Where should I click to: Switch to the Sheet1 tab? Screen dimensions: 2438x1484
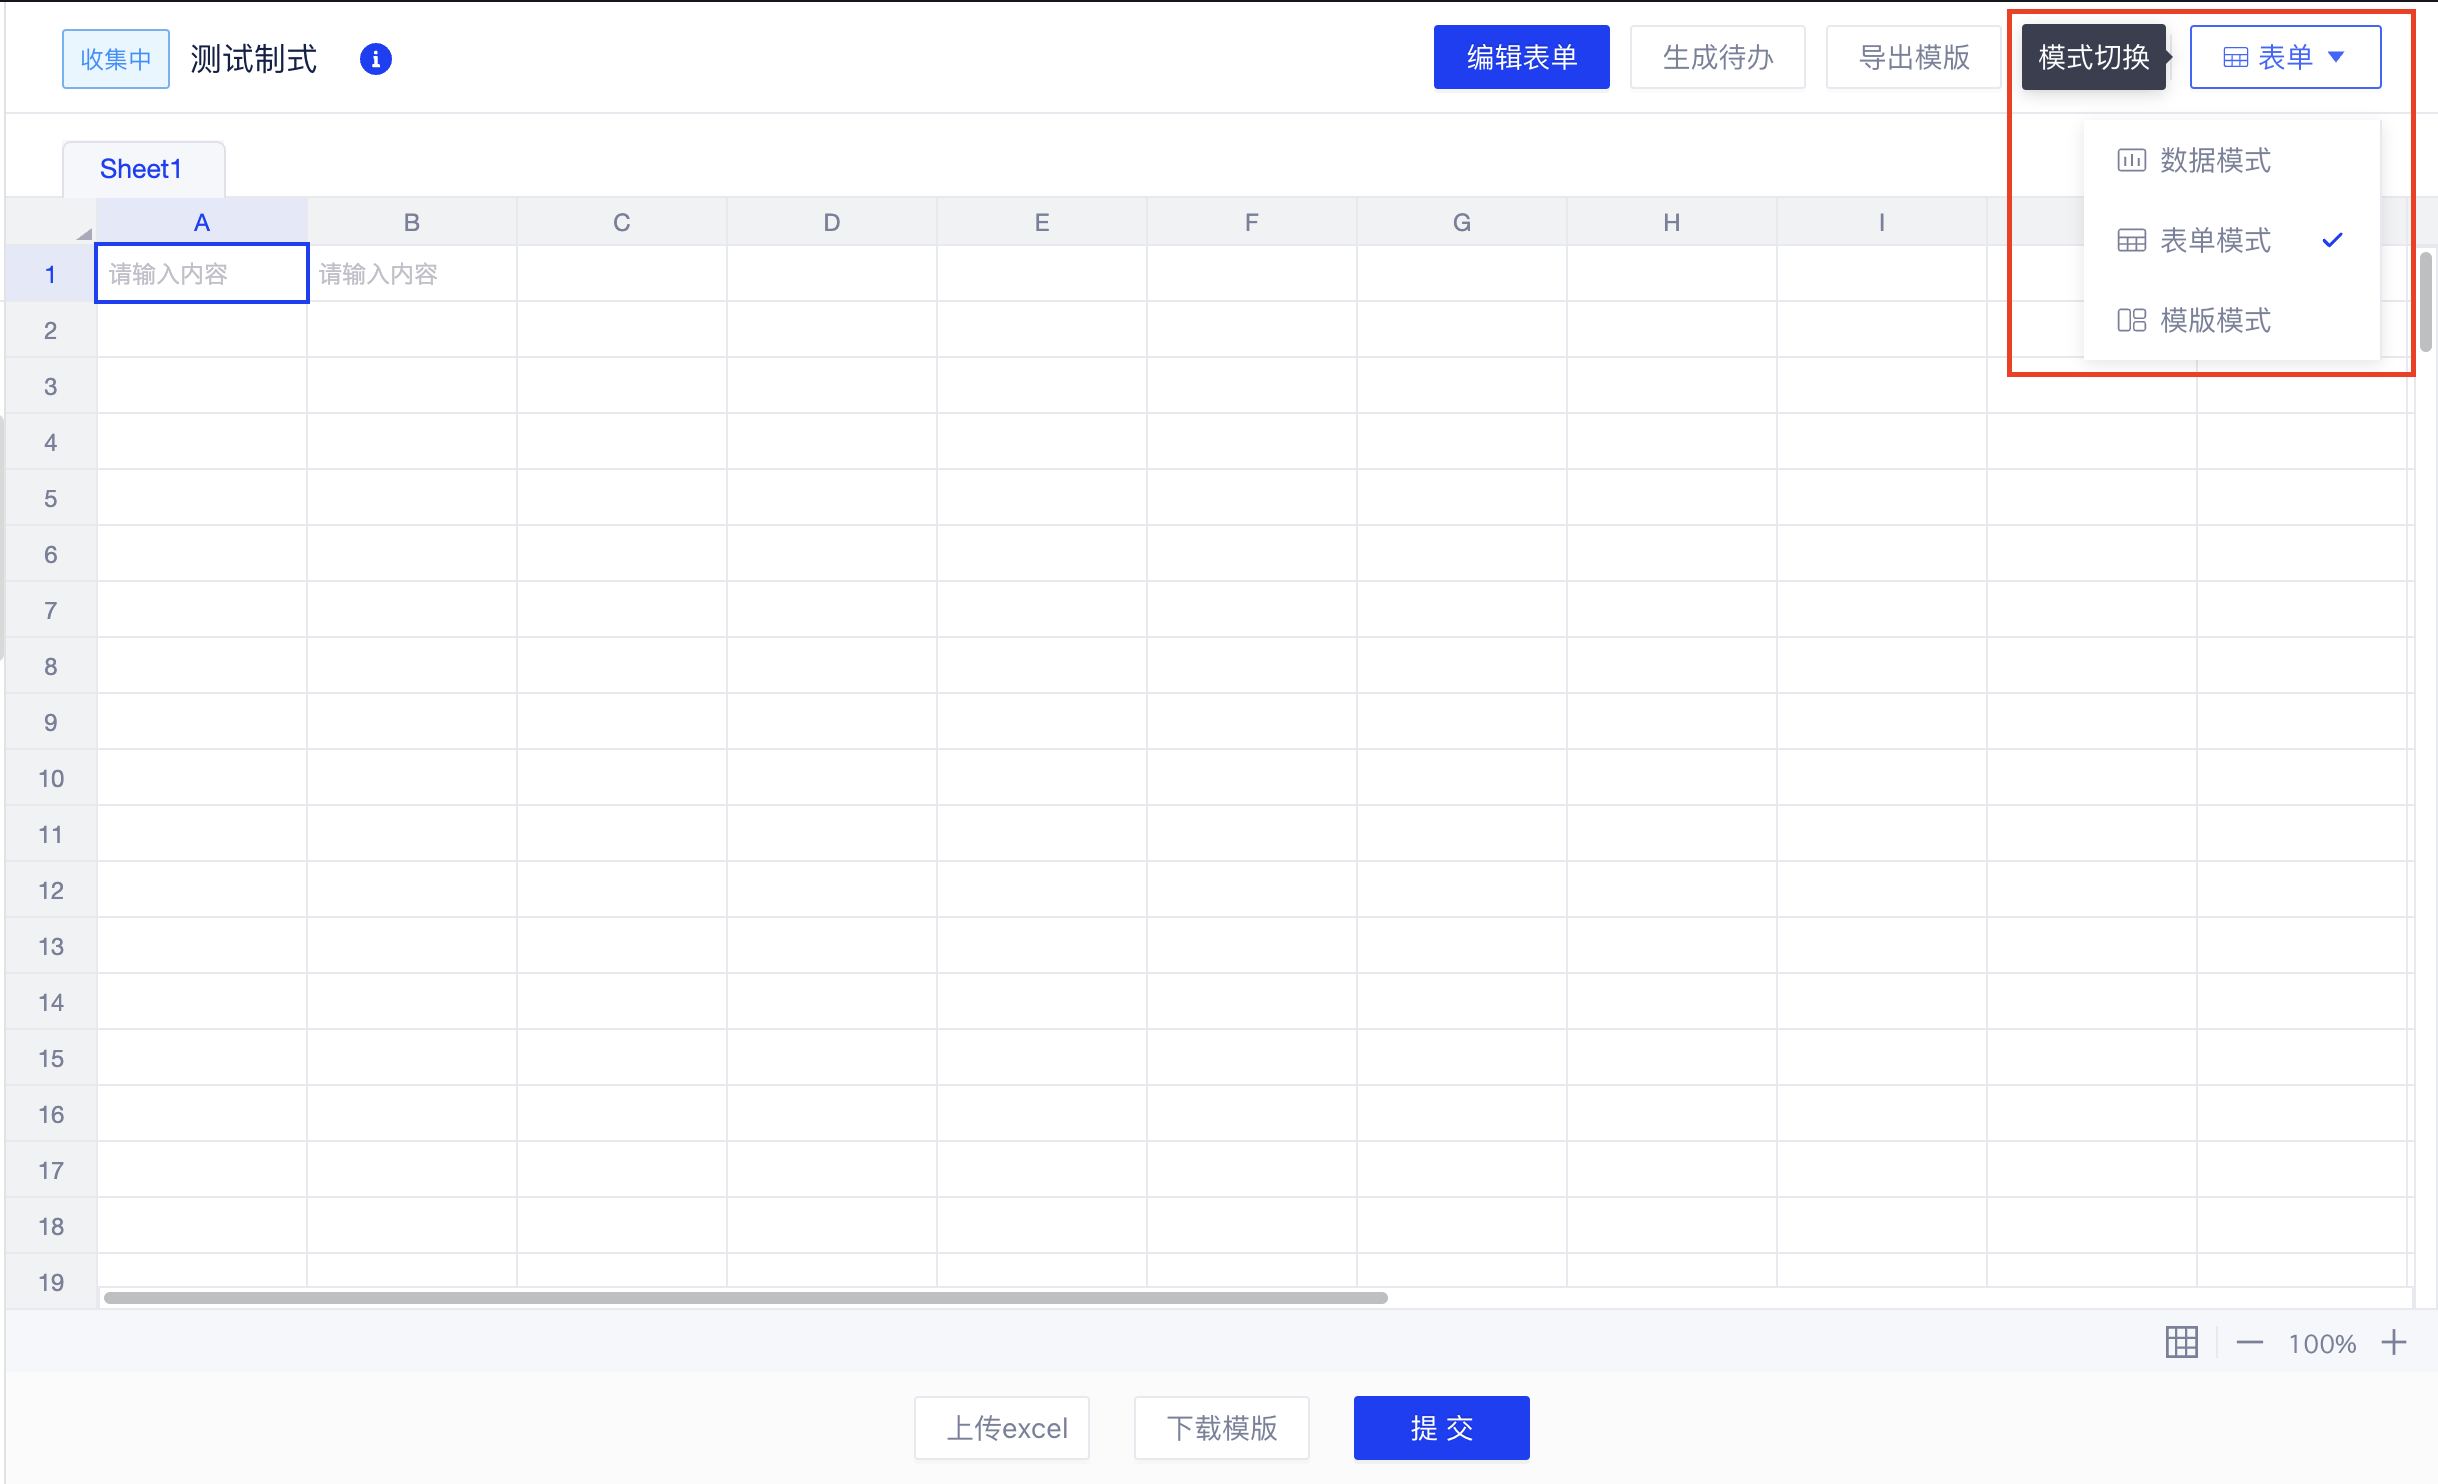click(140, 168)
